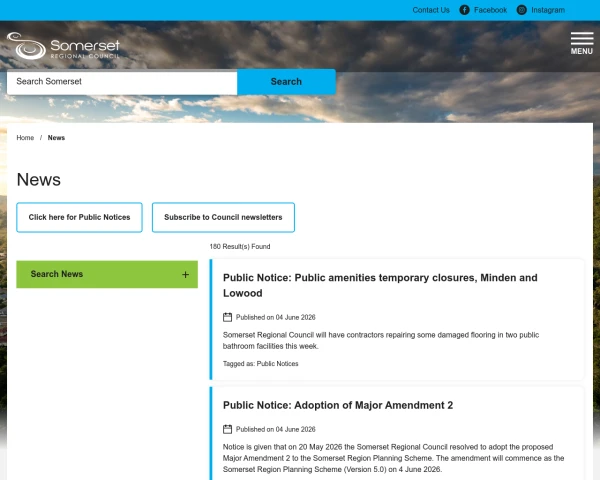The width and height of the screenshot is (600, 480).
Task: Focus the Search Somerset input field
Action: [122, 82]
